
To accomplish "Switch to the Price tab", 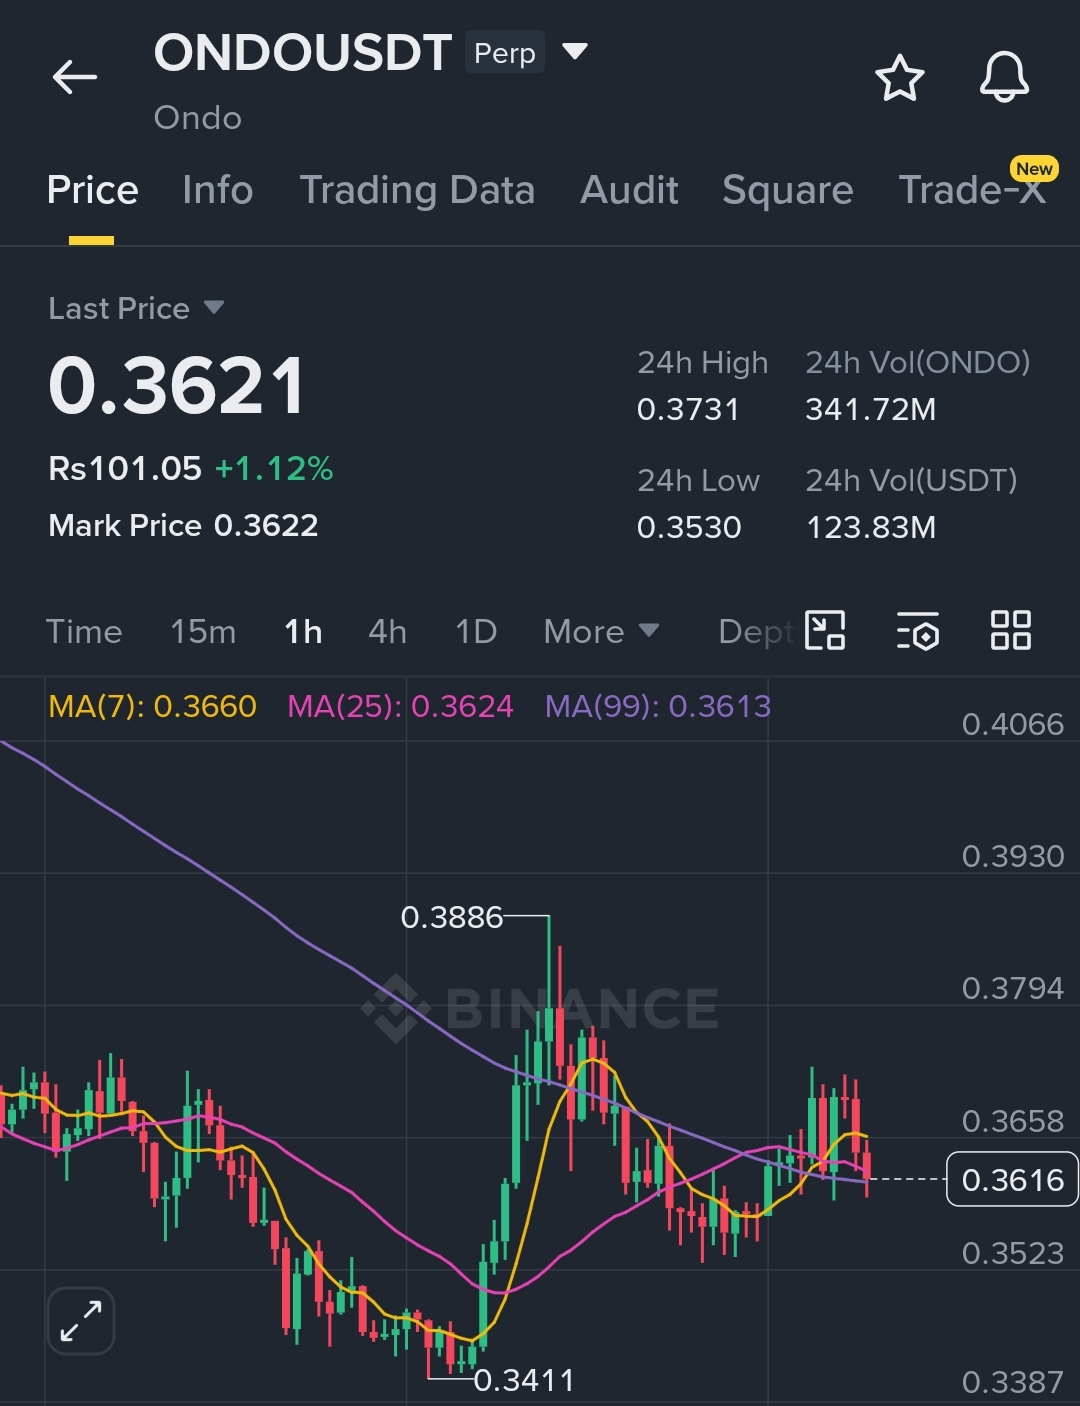I will coord(92,190).
